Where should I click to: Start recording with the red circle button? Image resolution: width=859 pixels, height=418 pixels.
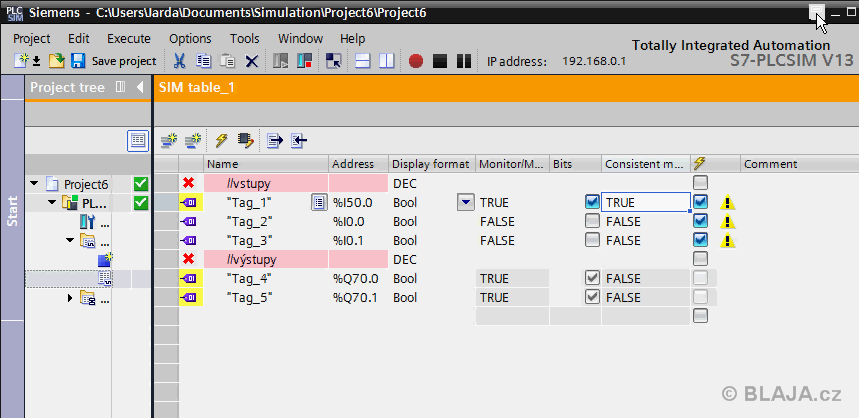tap(416, 61)
